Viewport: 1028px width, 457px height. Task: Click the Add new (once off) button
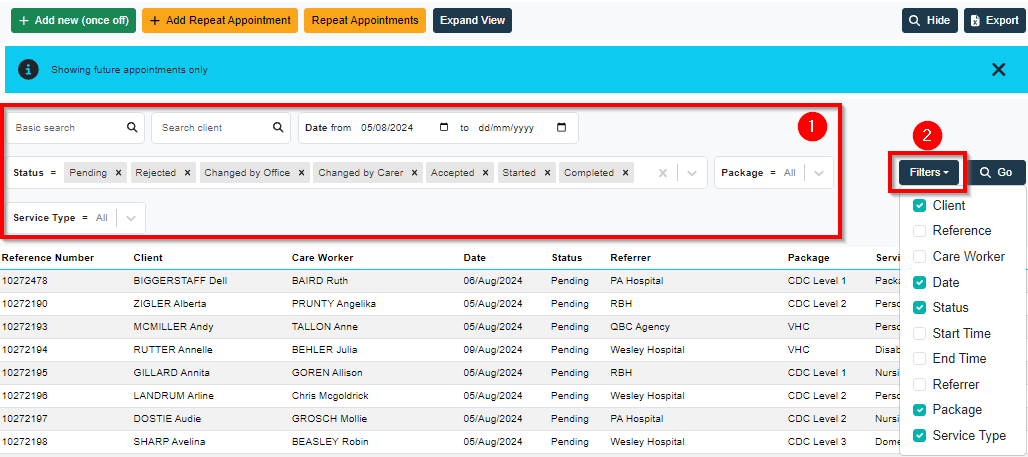[73, 20]
